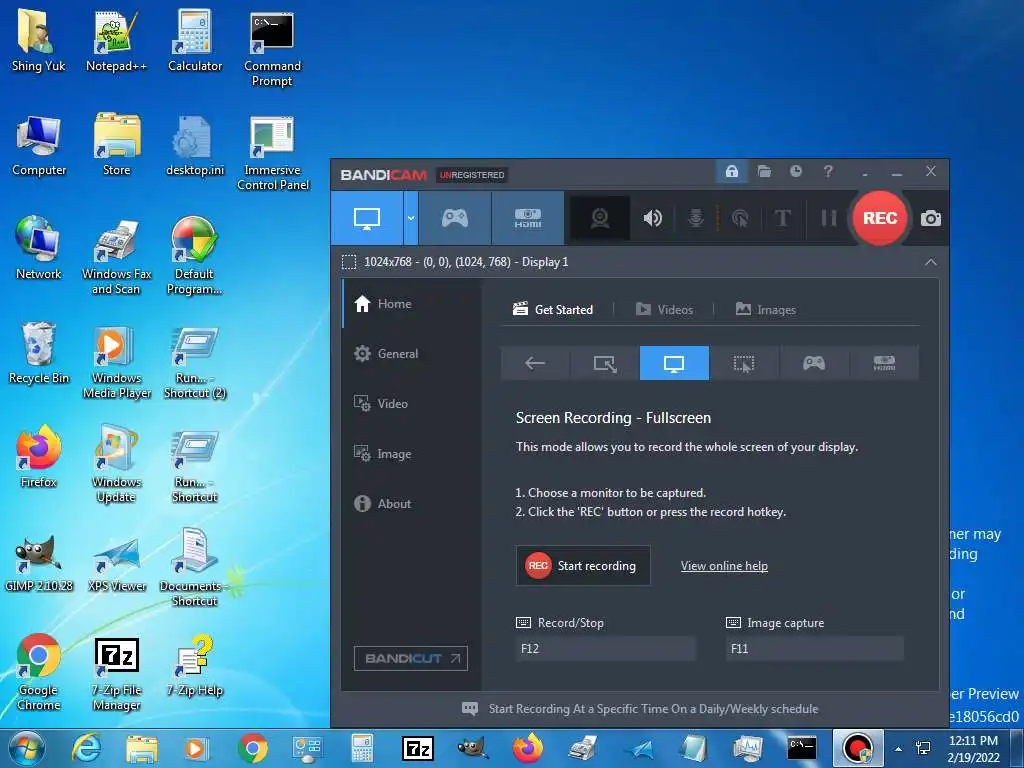Click the pause recording button
This screenshot has height=768, width=1024.
click(x=828, y=218)
